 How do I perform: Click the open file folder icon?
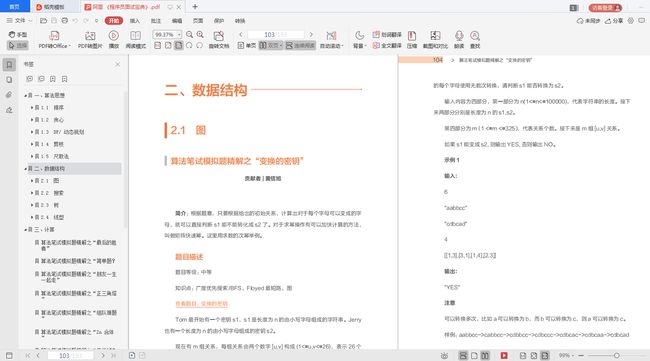tap(43, 20)
